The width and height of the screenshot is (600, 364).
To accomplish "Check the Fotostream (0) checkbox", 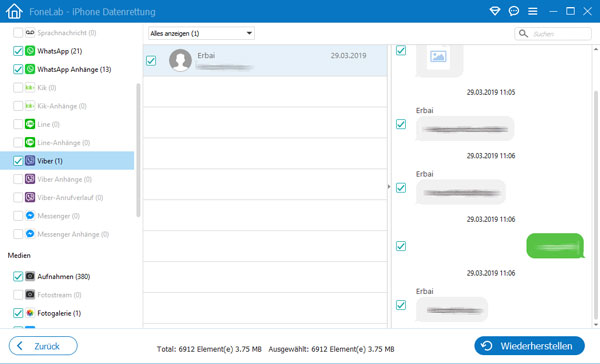I will [18, 295].
